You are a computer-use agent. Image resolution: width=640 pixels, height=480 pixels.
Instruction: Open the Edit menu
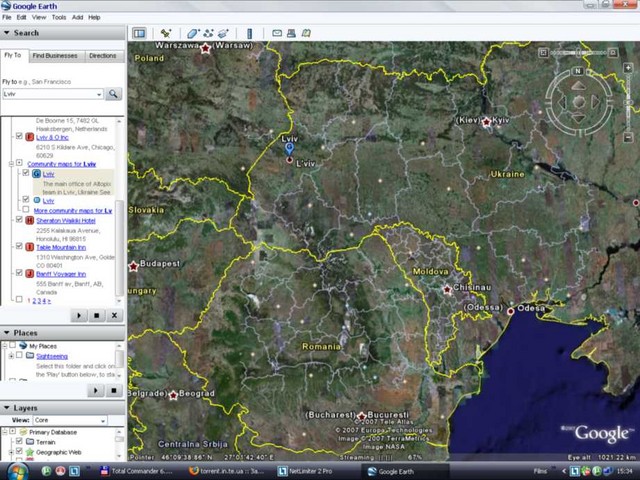[x=21, y=17]
